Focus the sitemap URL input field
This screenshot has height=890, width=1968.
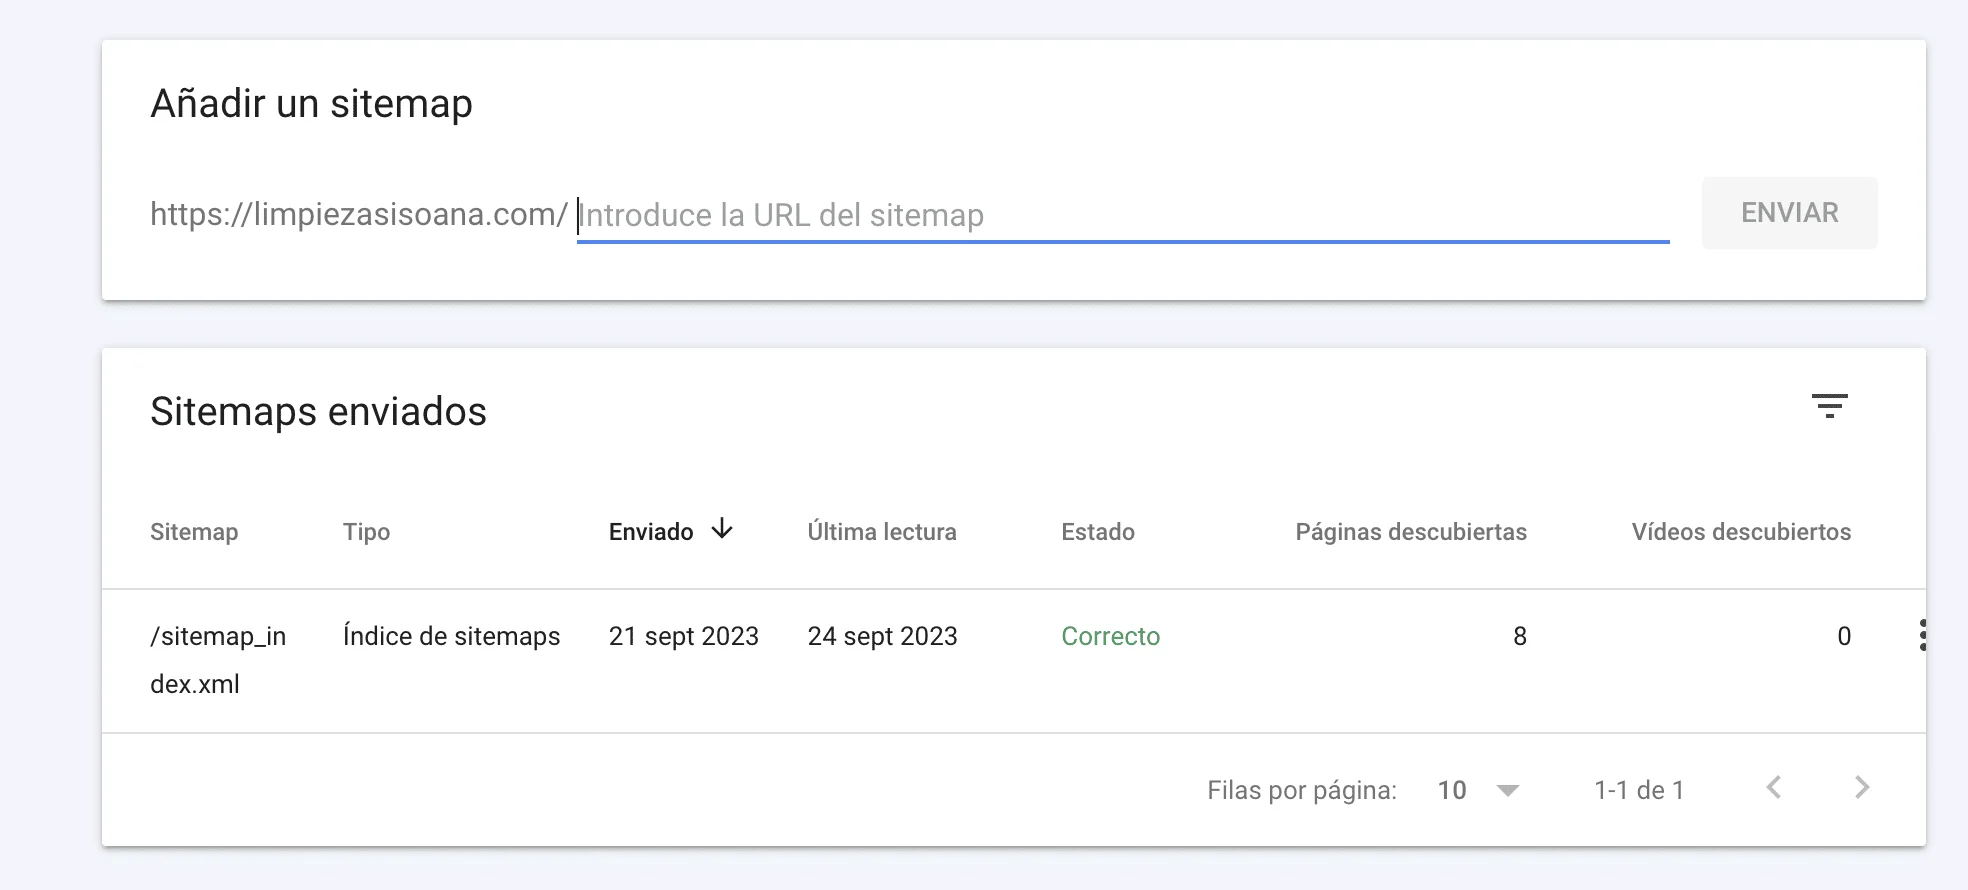click(x=1123, y=215)
